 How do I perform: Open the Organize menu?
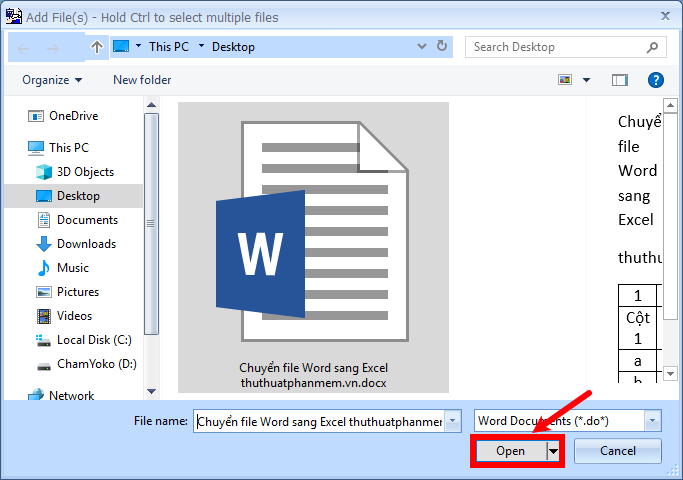[x=52, y=80]
